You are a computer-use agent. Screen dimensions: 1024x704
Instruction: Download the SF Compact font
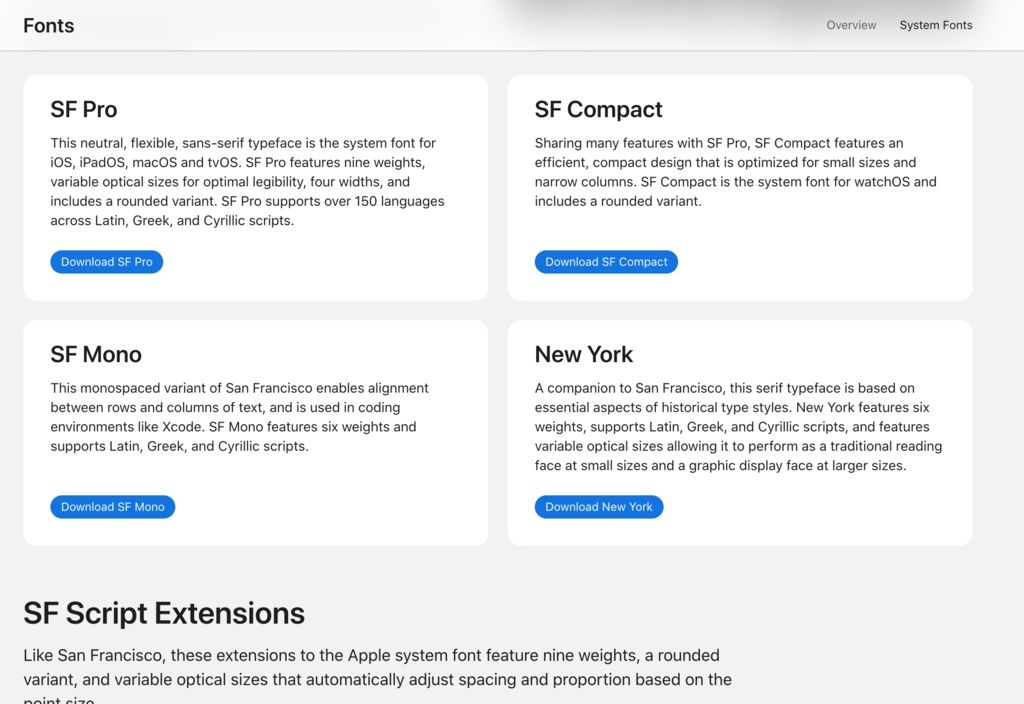point(606,262)
